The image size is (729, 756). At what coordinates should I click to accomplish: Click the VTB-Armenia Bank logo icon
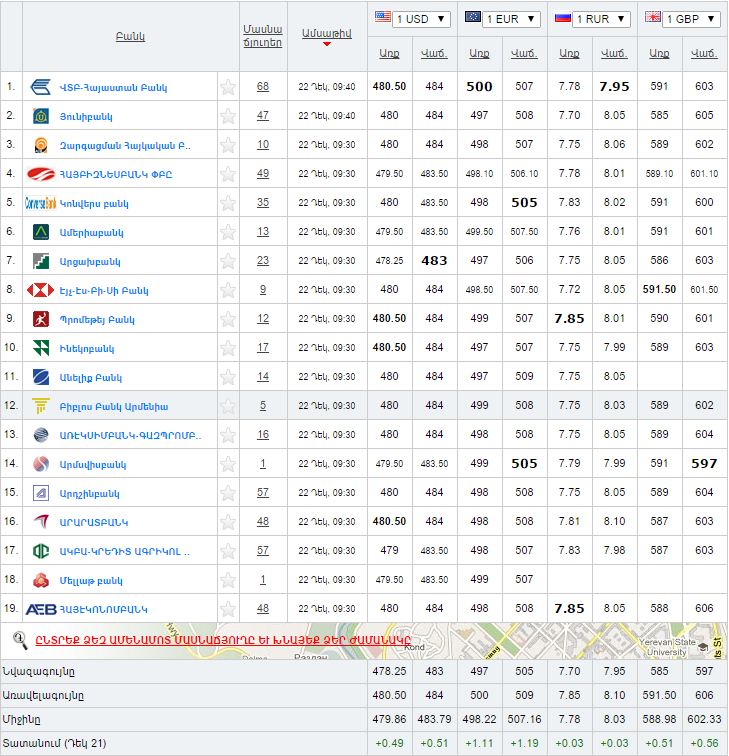coord(41,86)
